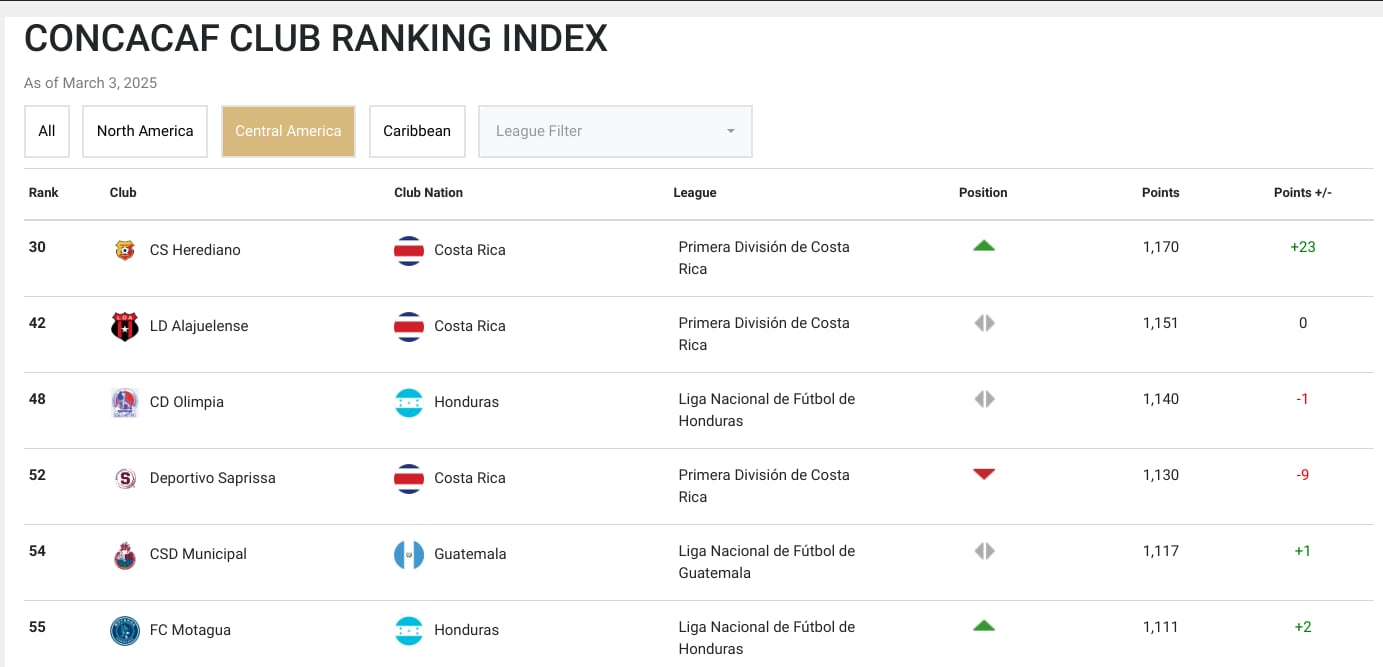Click the Deportivo Saprissa club name
This screenshot has height=667, width=1383.
point(212,478)
